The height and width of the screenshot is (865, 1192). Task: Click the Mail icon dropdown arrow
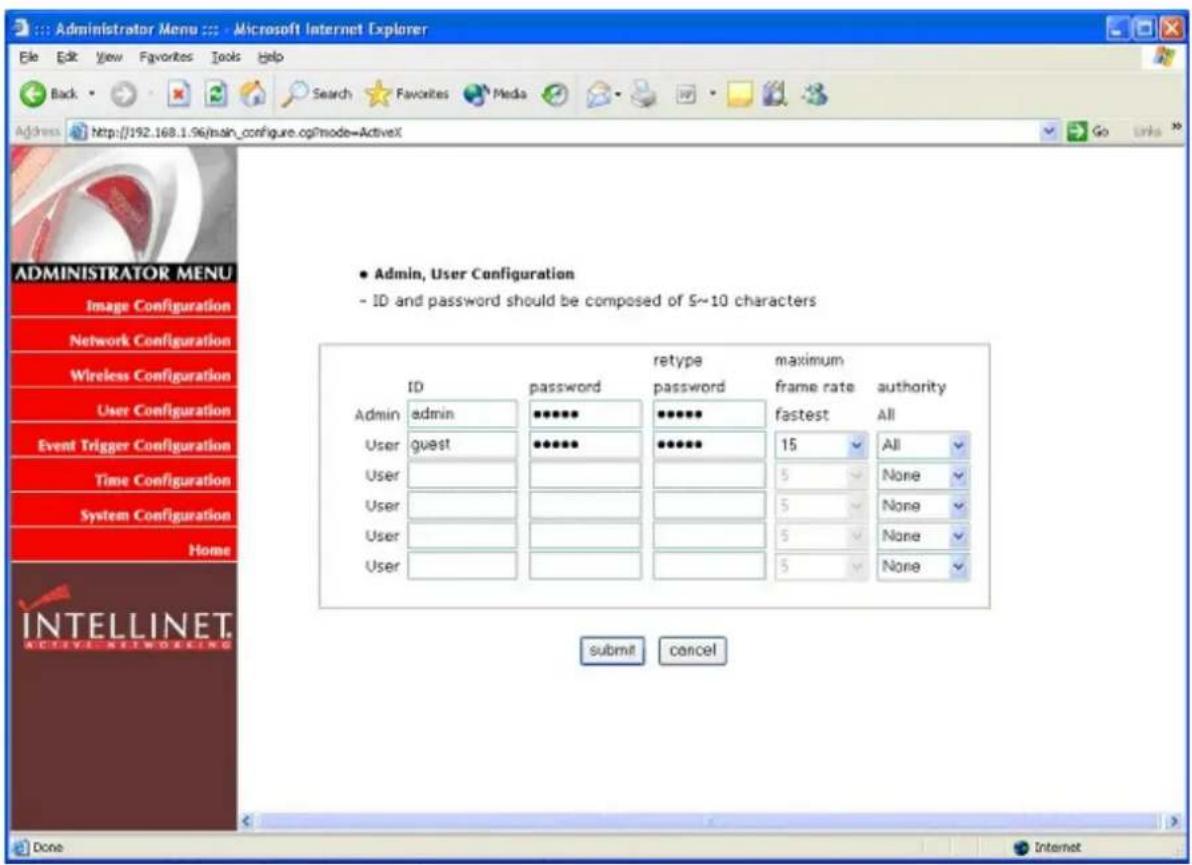point(618,94)
